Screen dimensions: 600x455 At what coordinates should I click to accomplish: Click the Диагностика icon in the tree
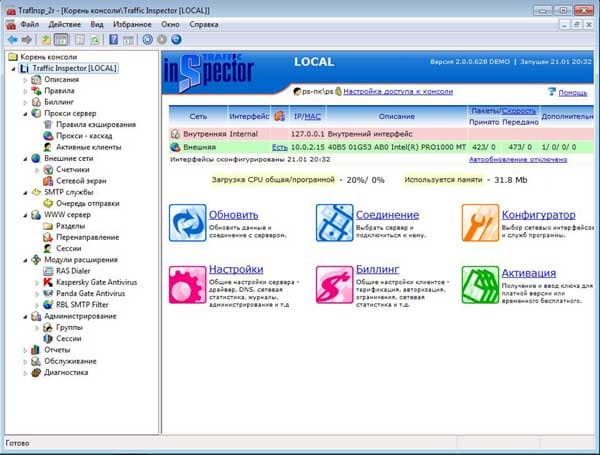36,372
